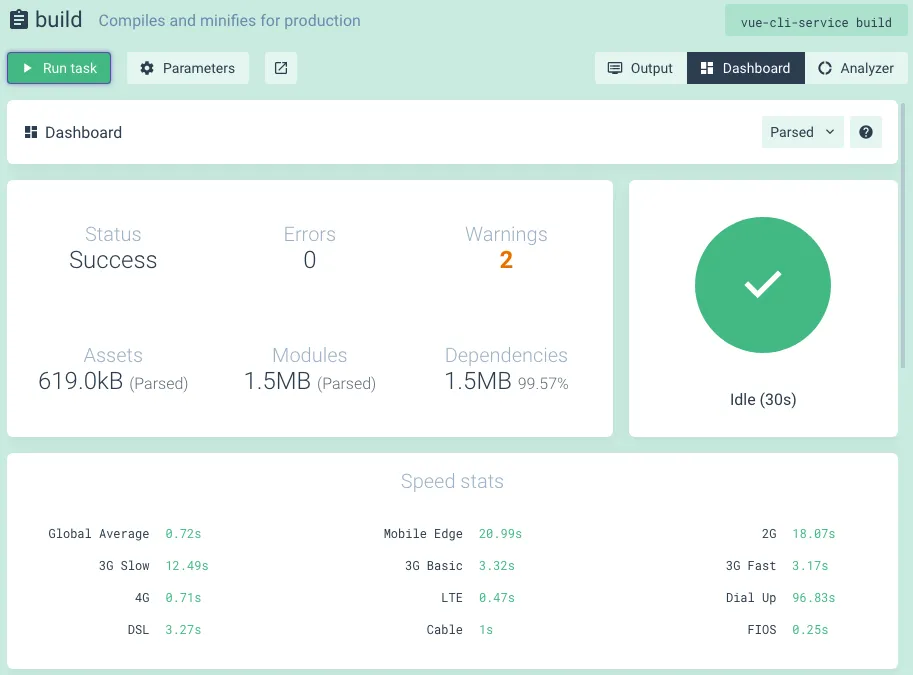Select the Dashboard tab
913x675 pixels.
point(746,68)
